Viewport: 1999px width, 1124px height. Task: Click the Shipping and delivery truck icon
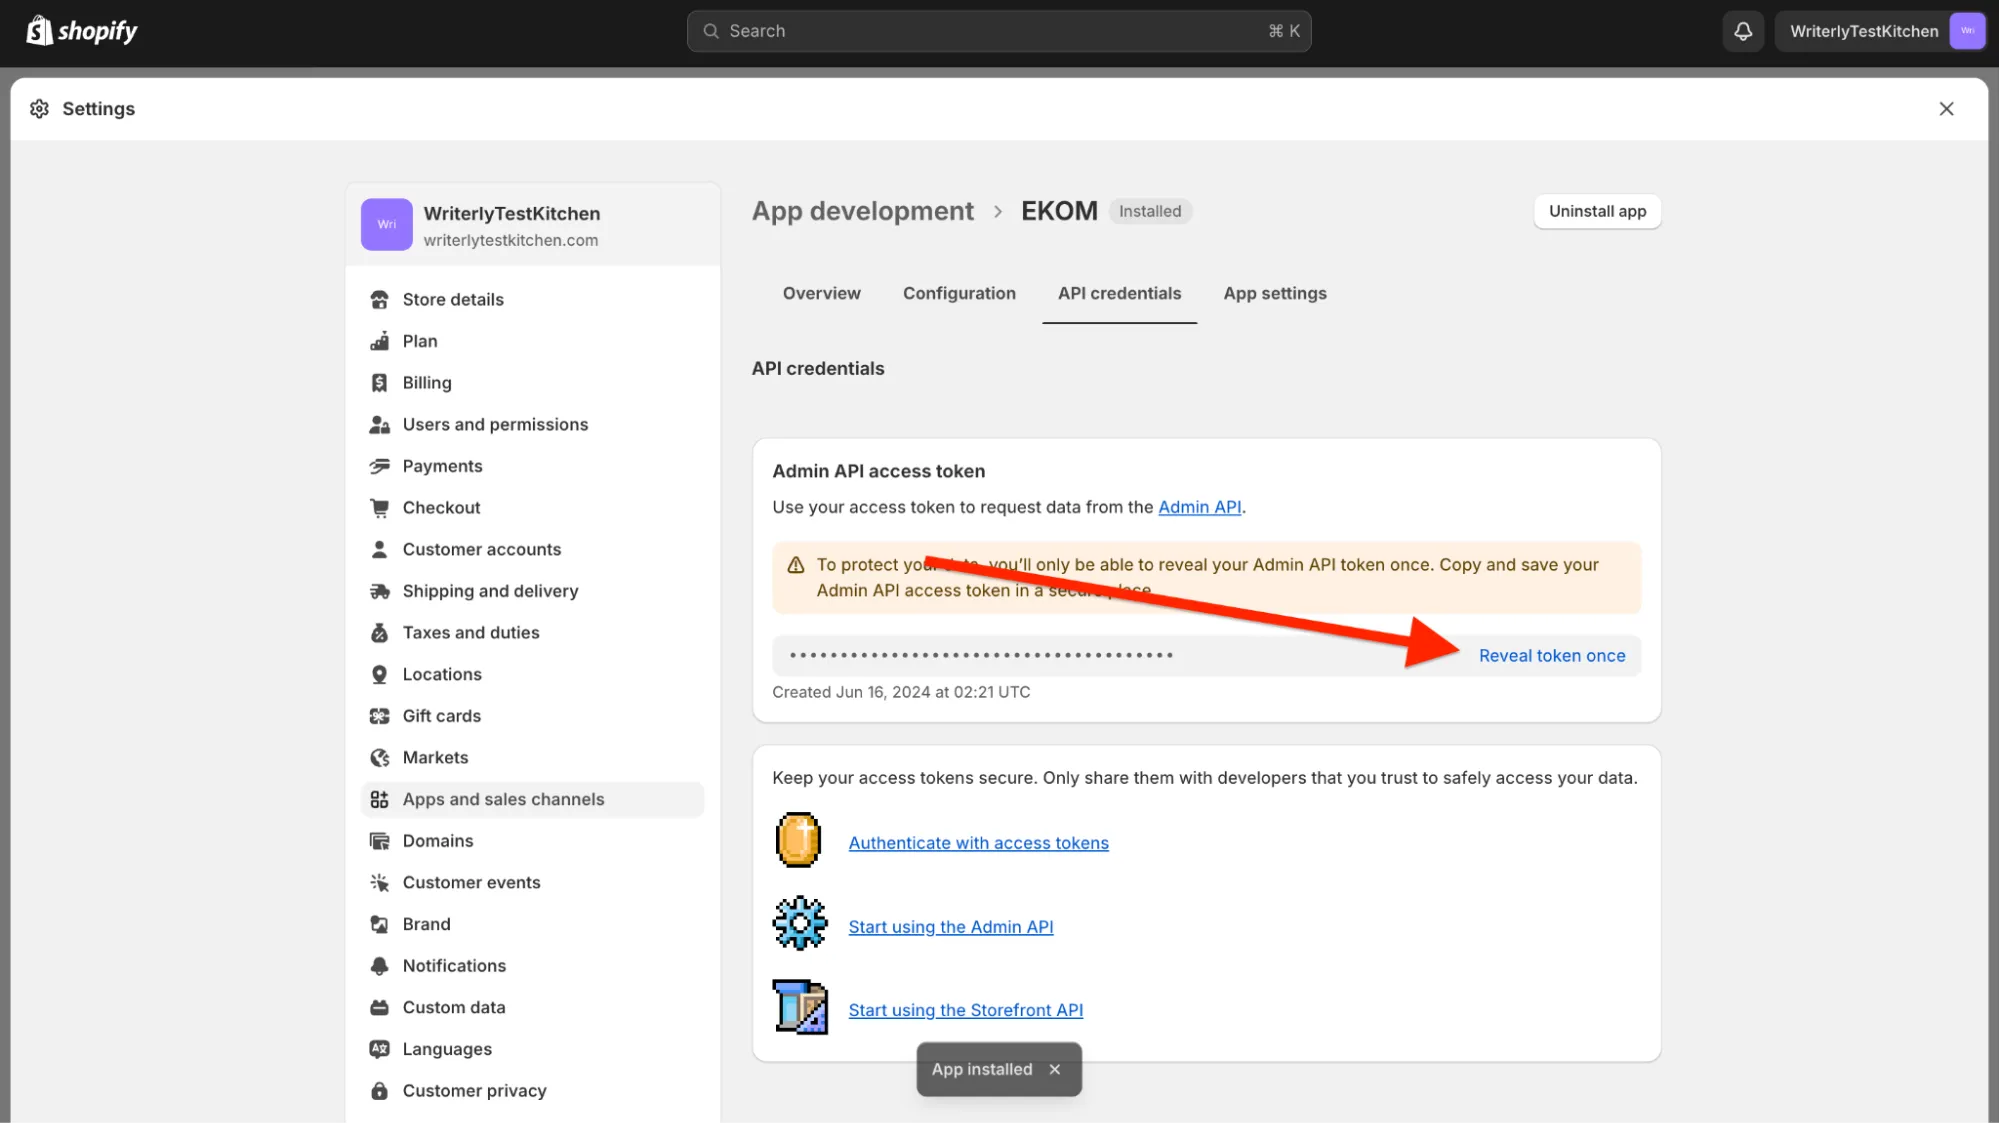pos(379,592)
